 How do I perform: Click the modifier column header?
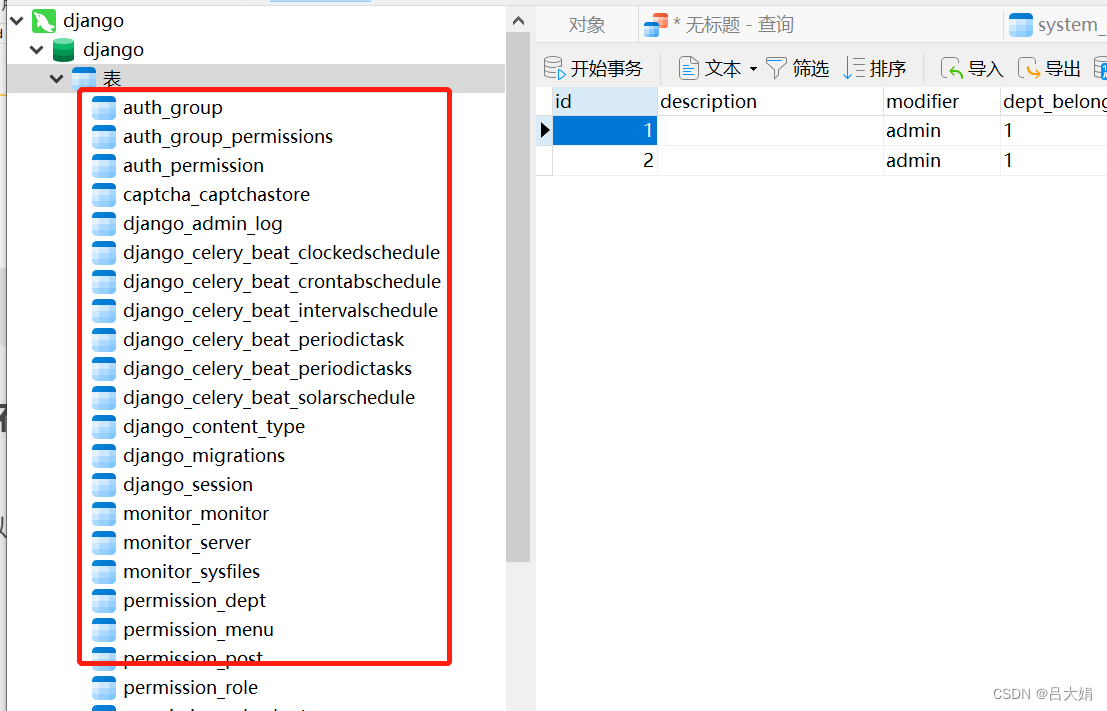coord(942,102)
